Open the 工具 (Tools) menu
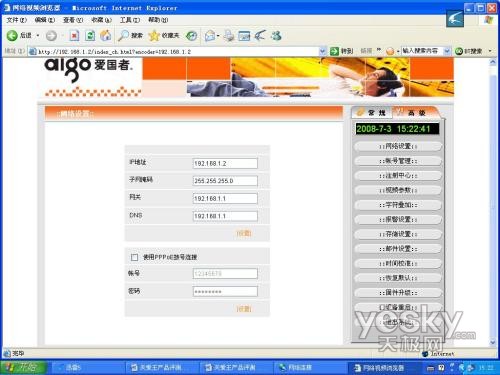500x375 pixels. point(130,20)
